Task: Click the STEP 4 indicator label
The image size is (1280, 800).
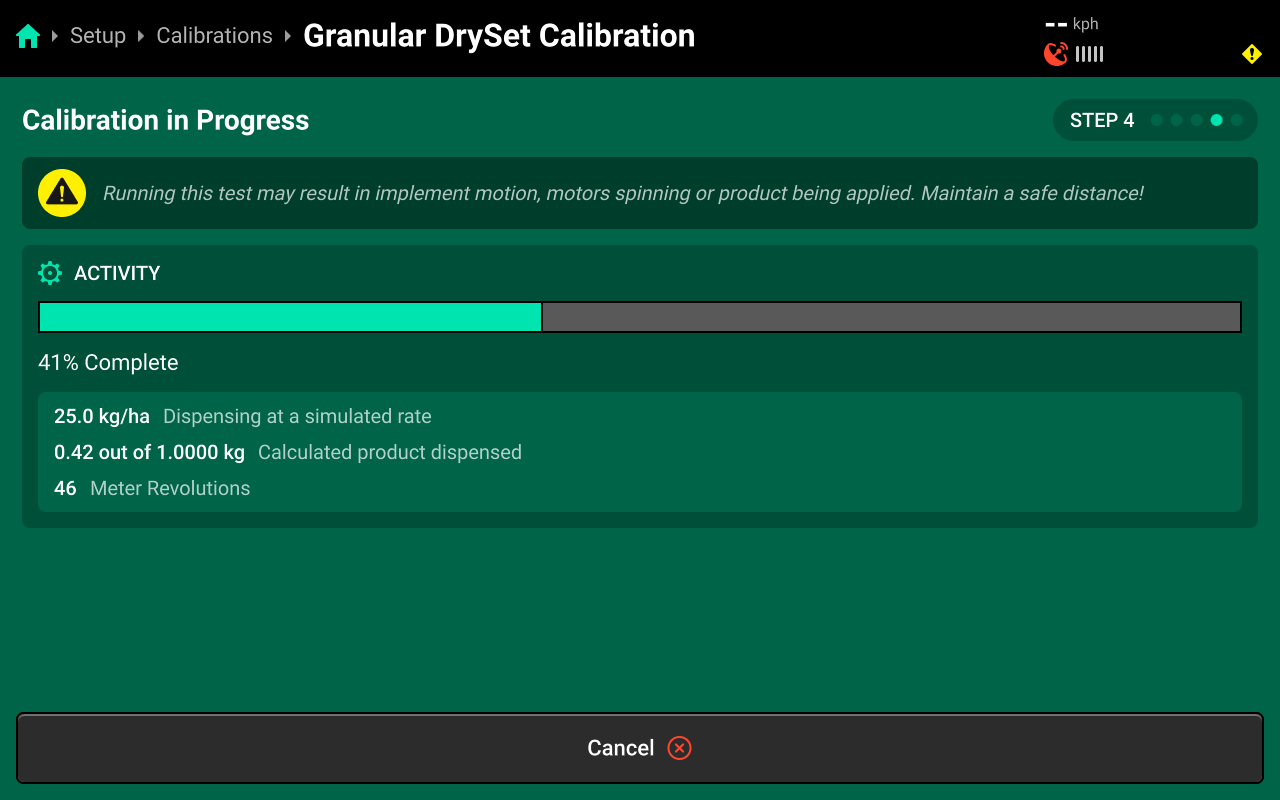Action: point(1102,120)
